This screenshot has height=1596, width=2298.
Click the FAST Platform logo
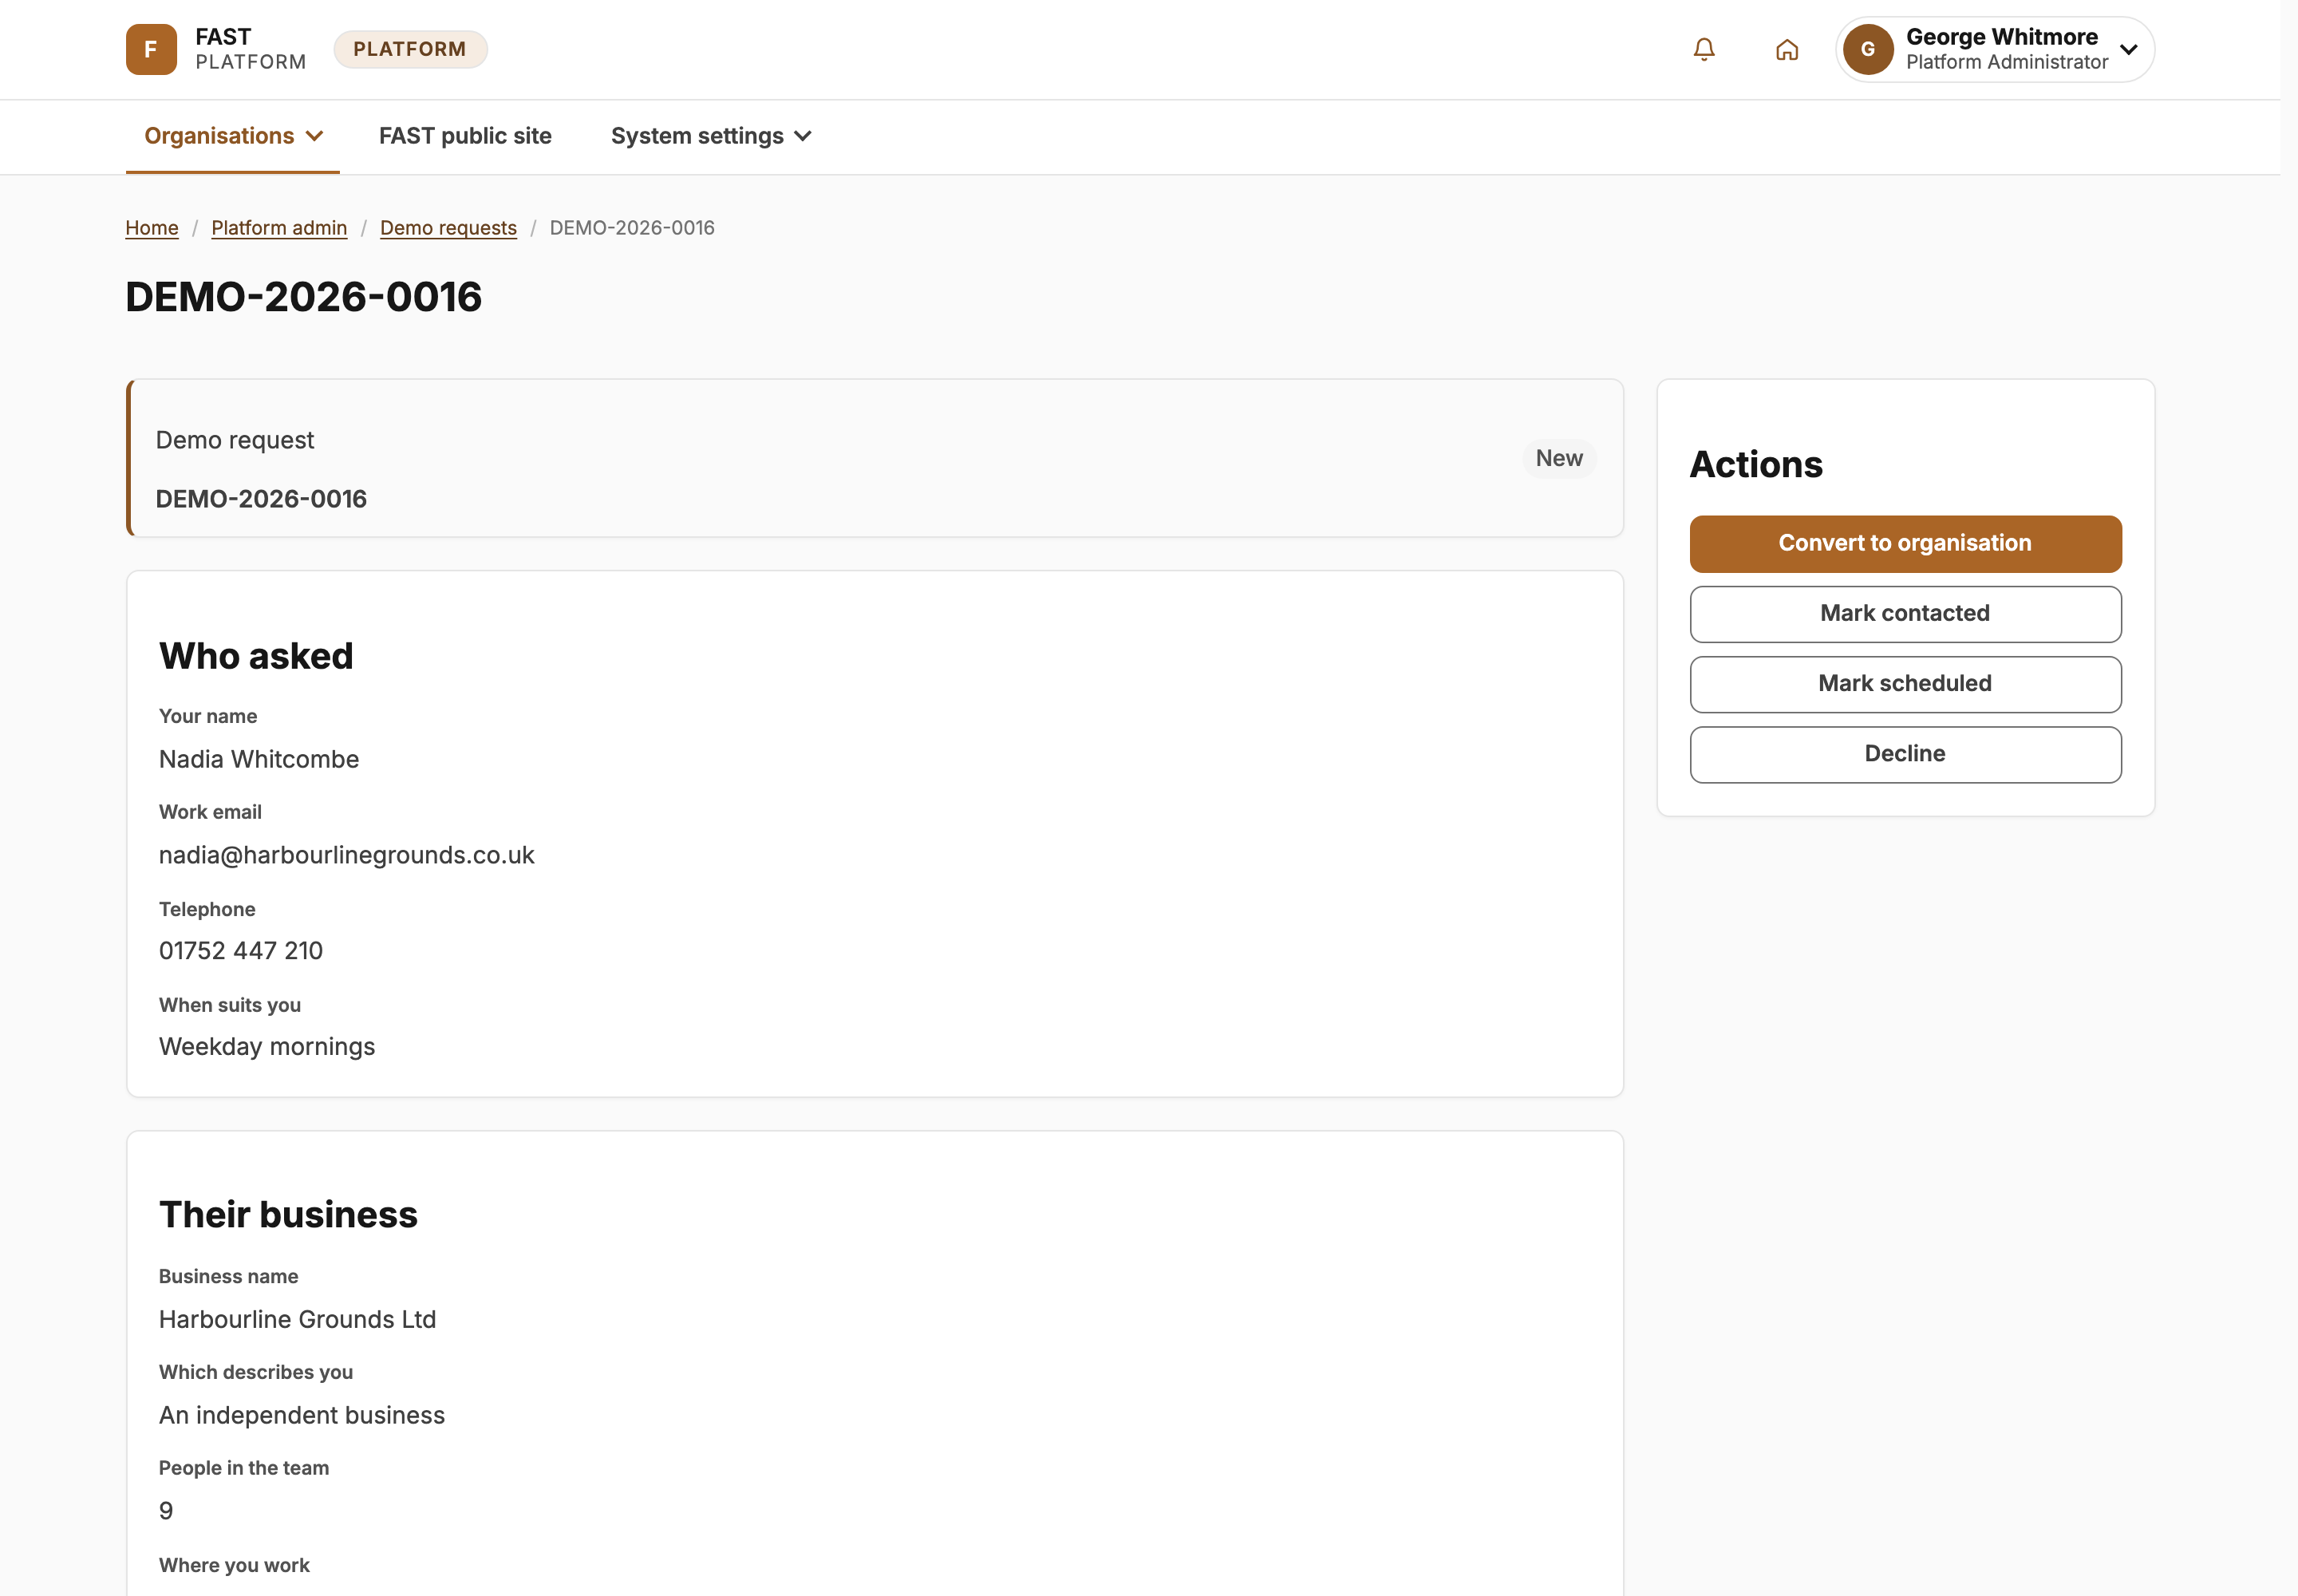tap(151, 49)
